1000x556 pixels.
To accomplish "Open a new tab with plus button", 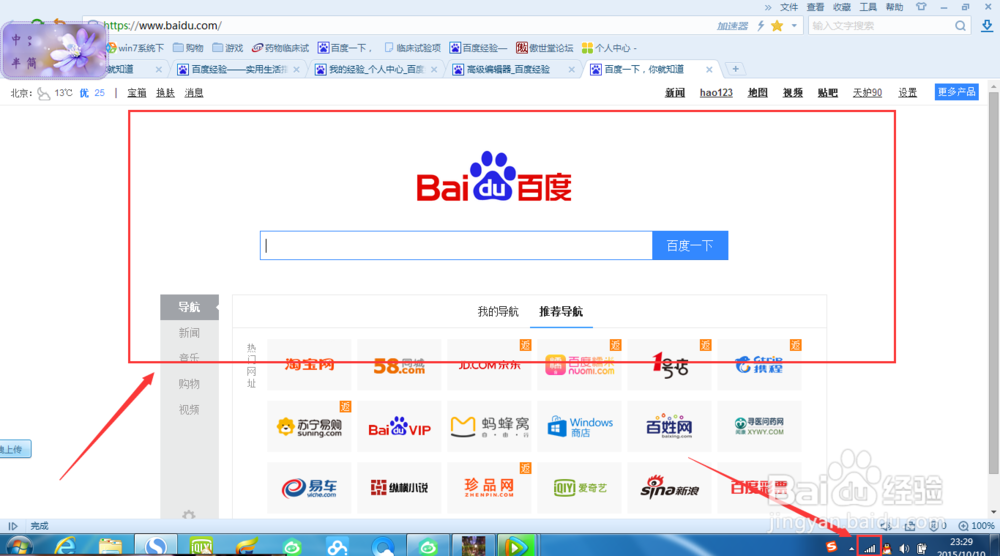I will click(x=735, y=69).
